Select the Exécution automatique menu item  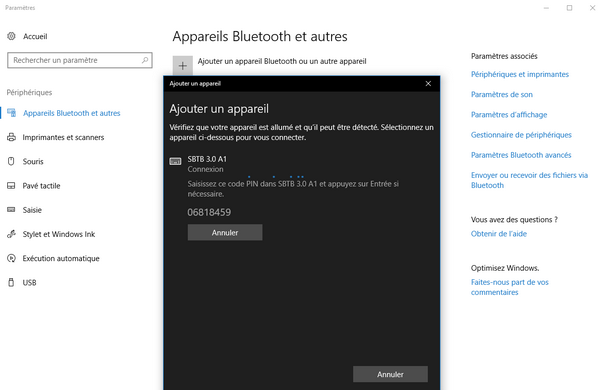61,258
